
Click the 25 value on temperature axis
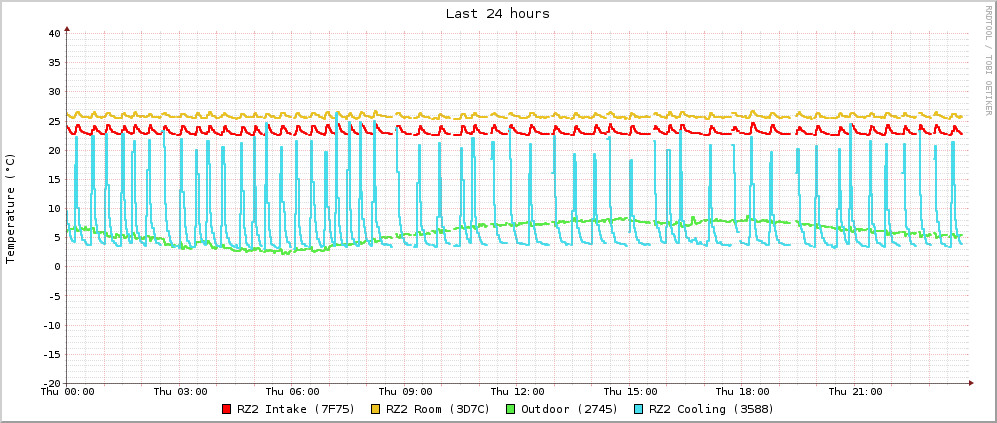tap(54, 121)
